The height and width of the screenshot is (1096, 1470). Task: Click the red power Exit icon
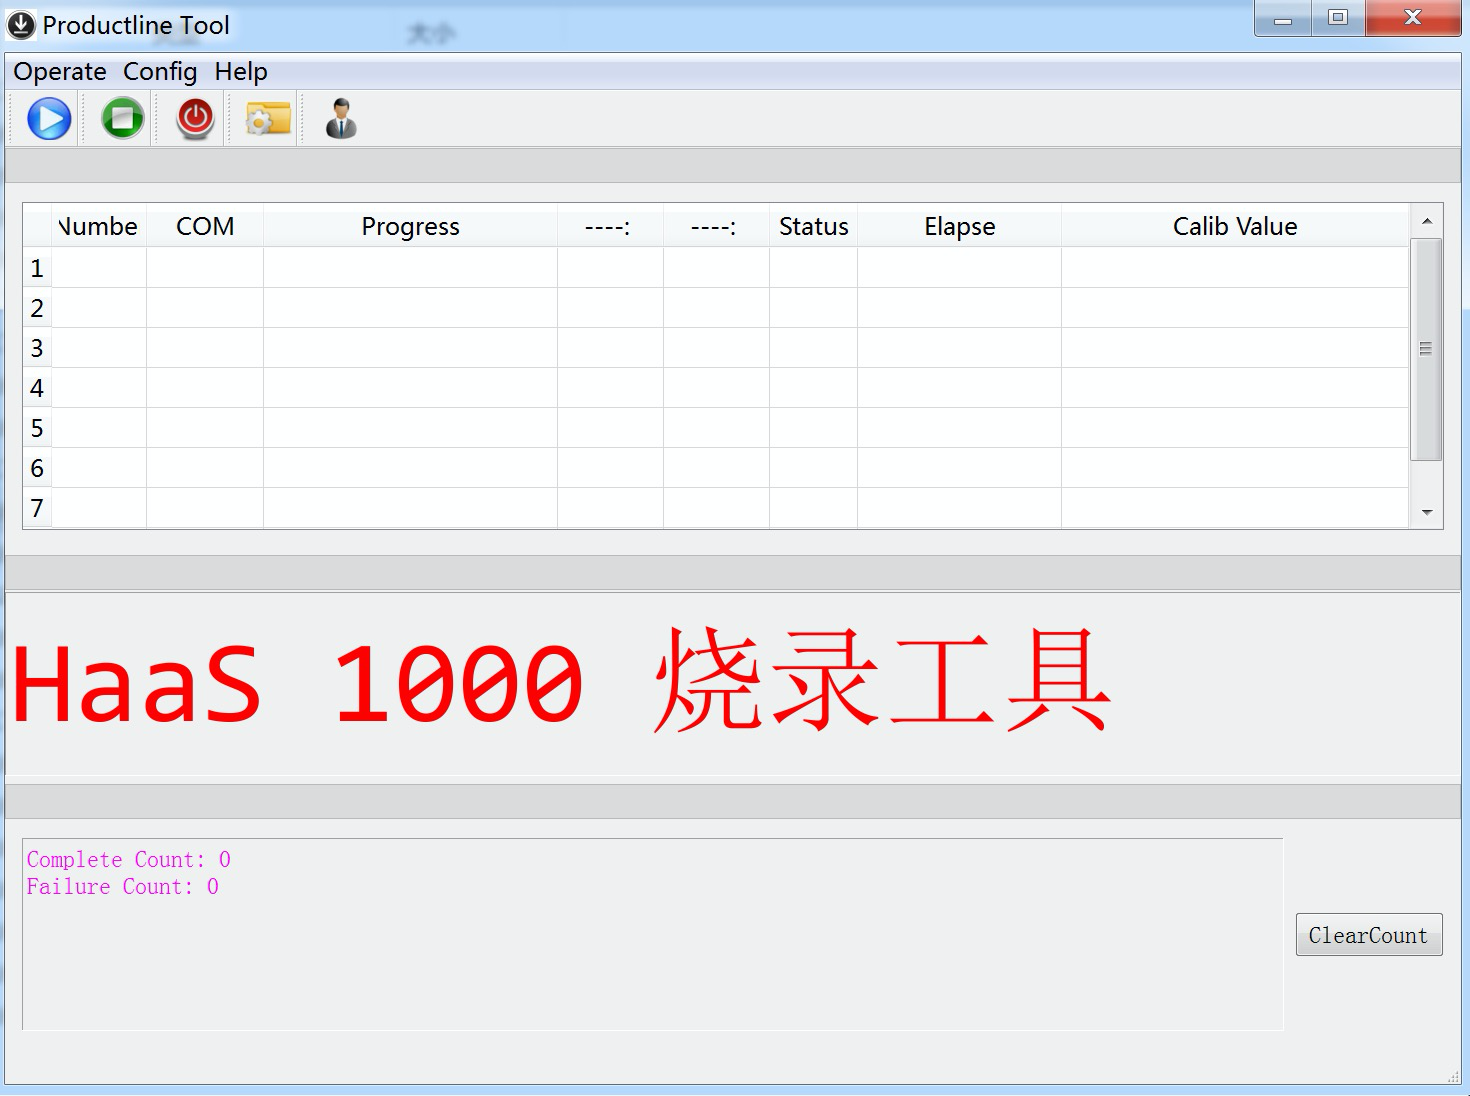pos(195,119)
